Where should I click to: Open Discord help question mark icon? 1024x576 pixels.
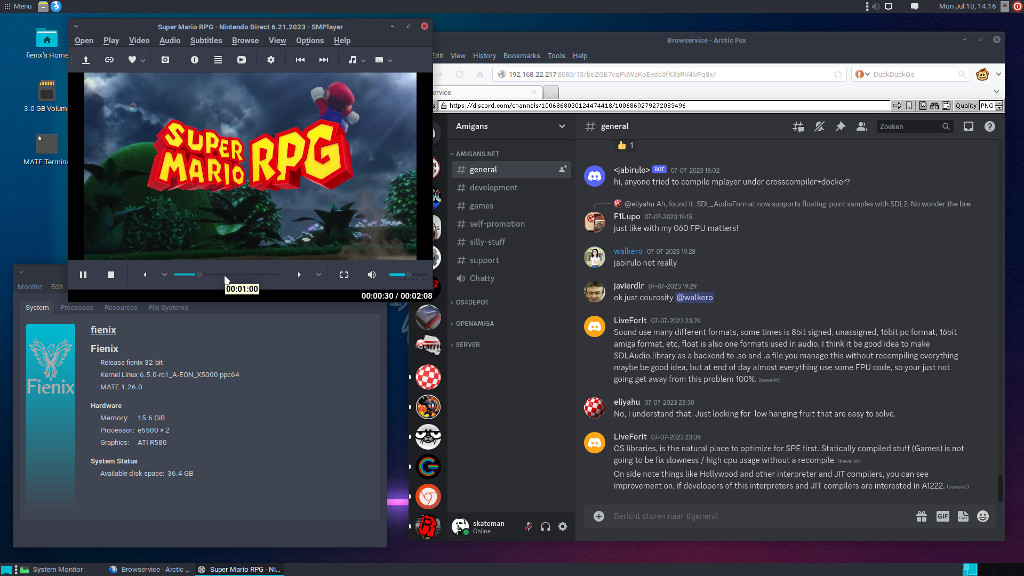[990, 127]
